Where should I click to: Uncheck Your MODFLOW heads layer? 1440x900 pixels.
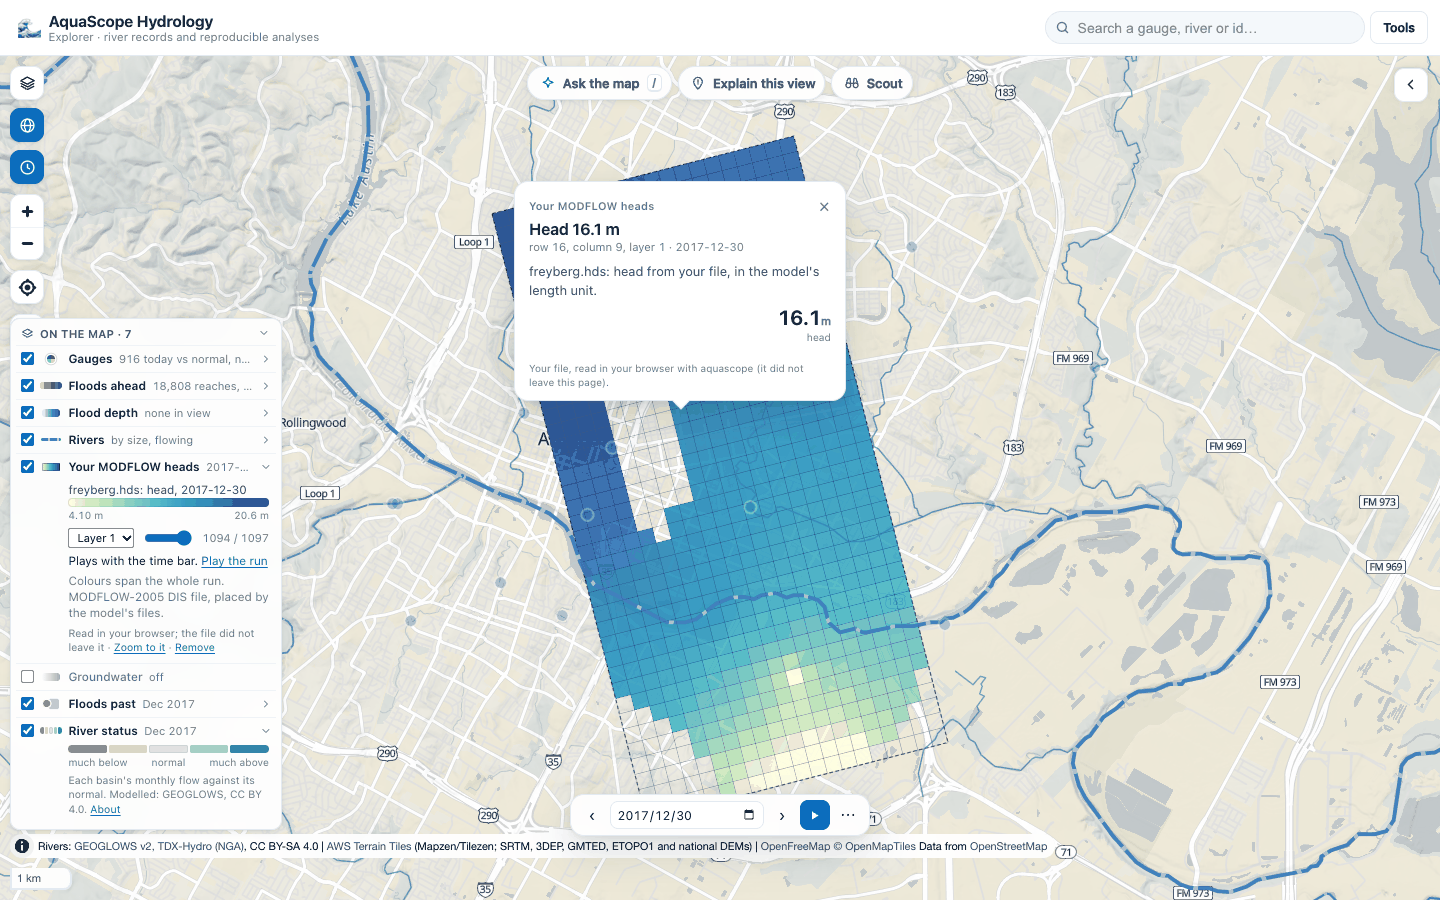click(28, 467)
